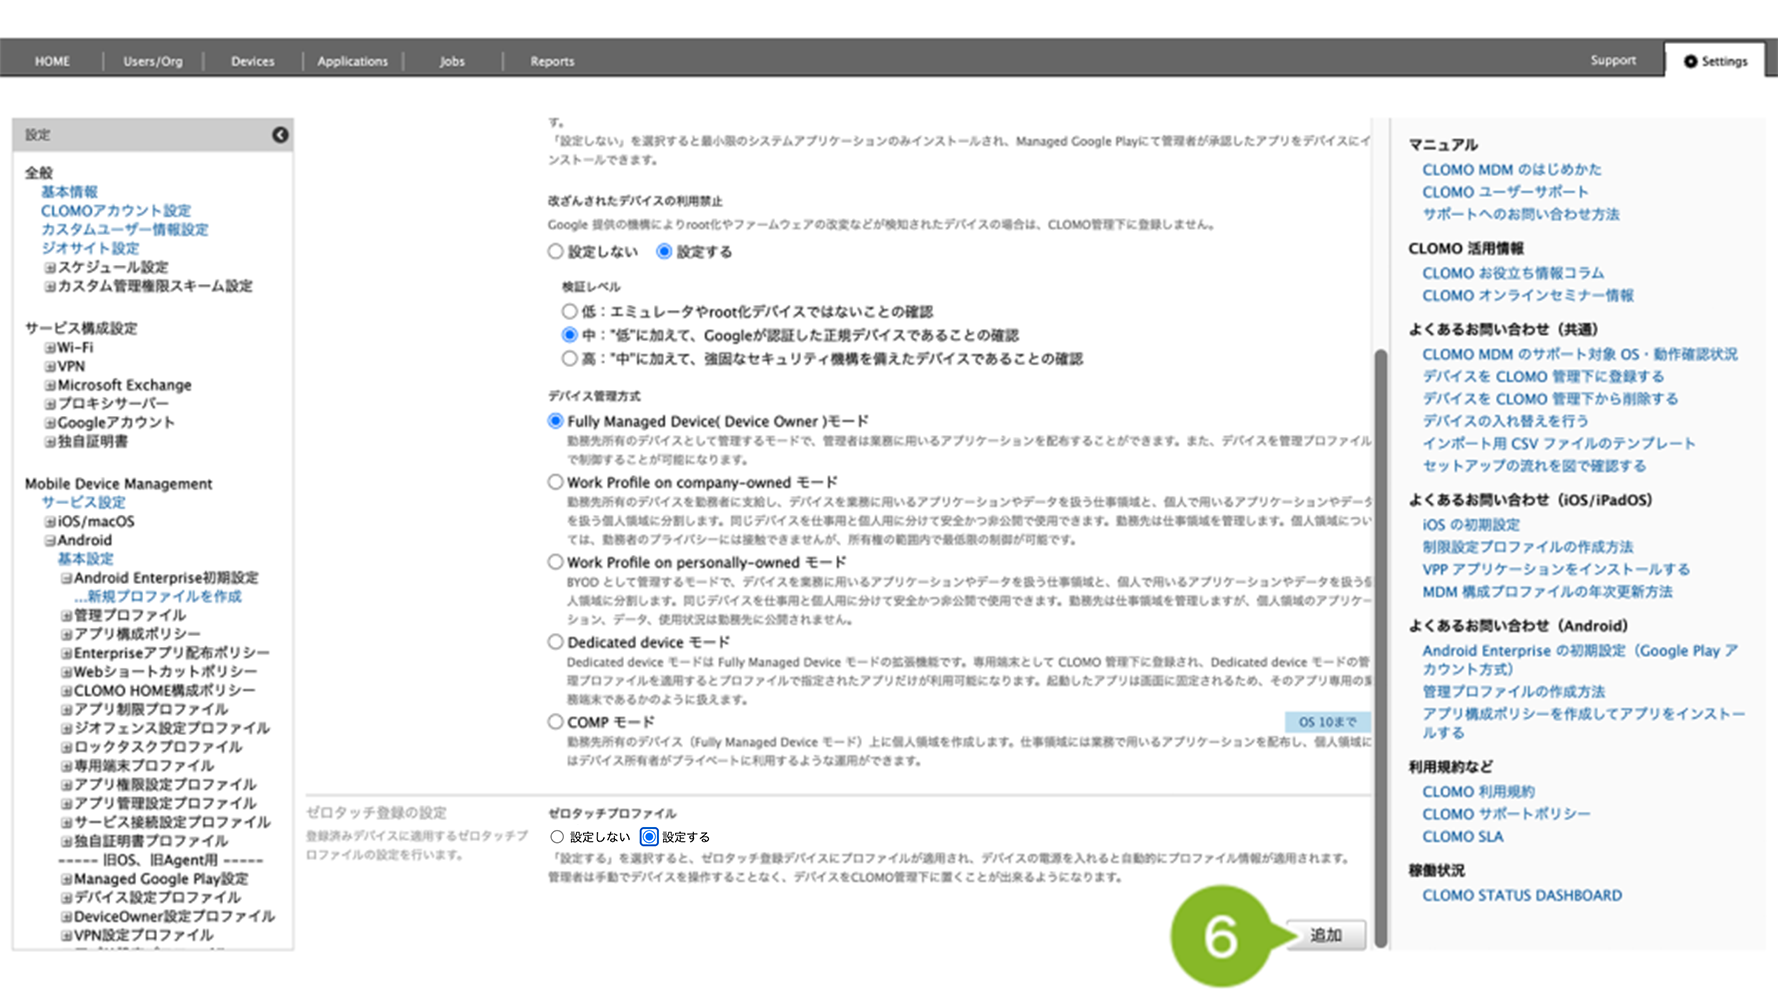Click the 追加 button
The image size is (1778, 1000).
pos(1326,935)
